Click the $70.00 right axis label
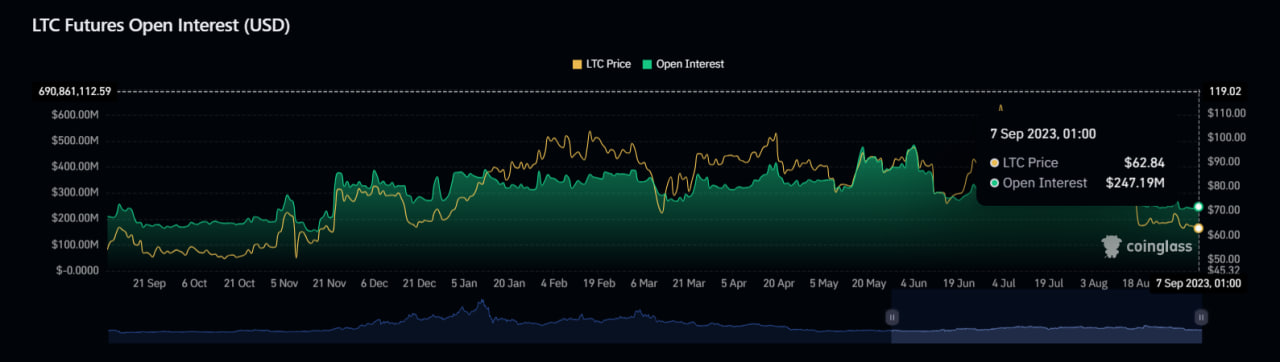The height and width of the screenshot is (362, 1280). [x=1225, y=210]
